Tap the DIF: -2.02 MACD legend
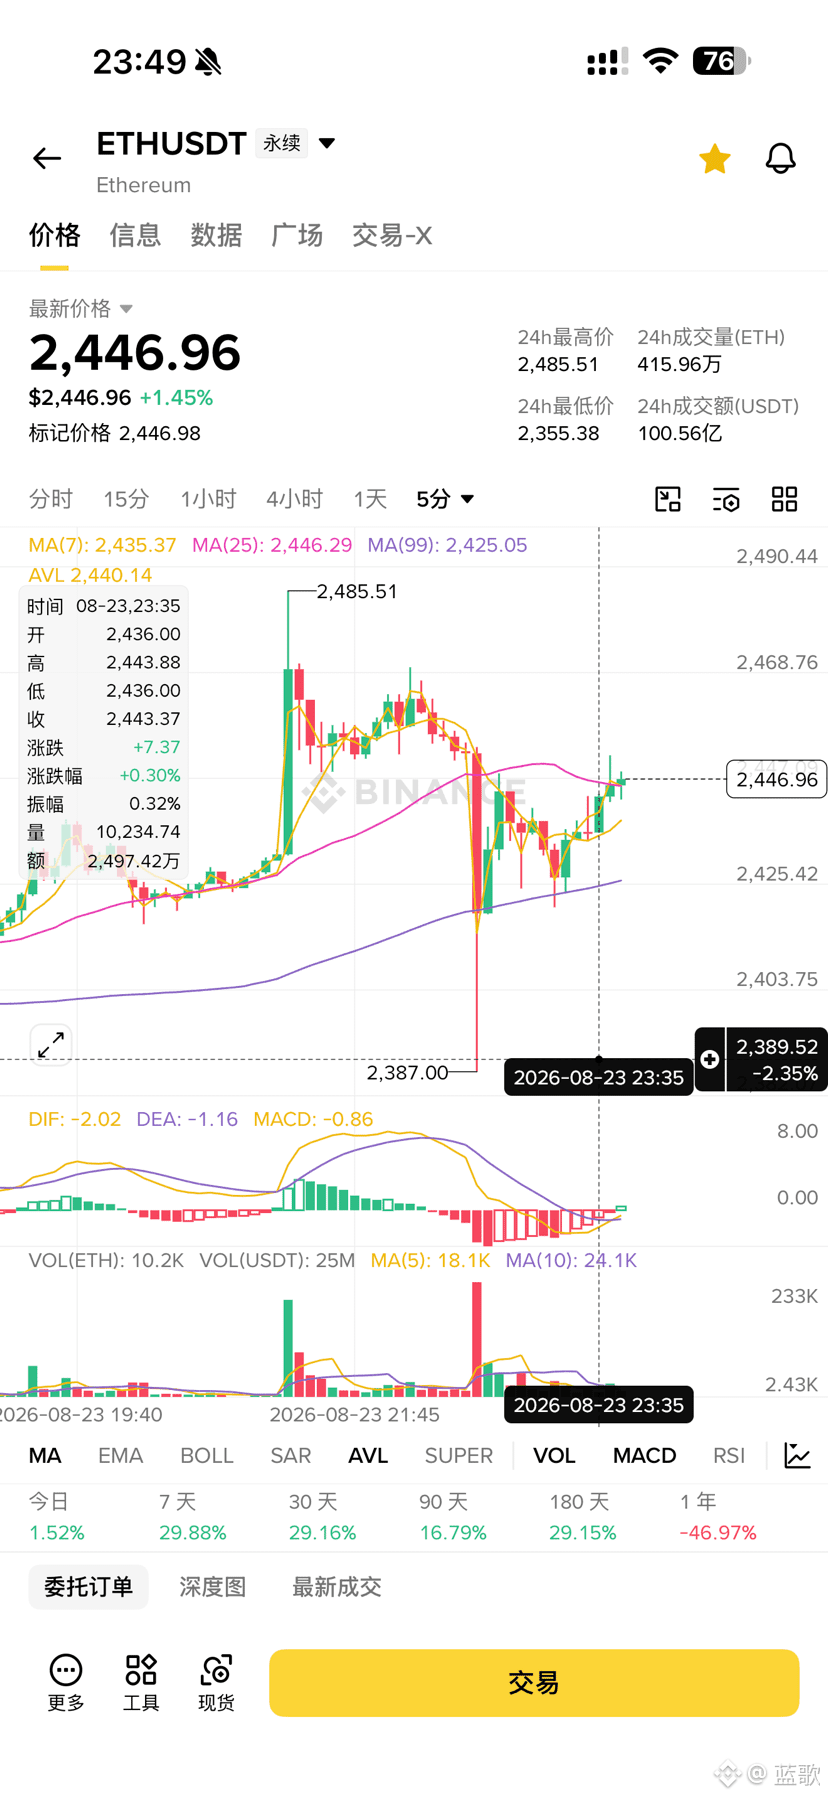The image size is (828, 1800). [x=75, y=1119]
